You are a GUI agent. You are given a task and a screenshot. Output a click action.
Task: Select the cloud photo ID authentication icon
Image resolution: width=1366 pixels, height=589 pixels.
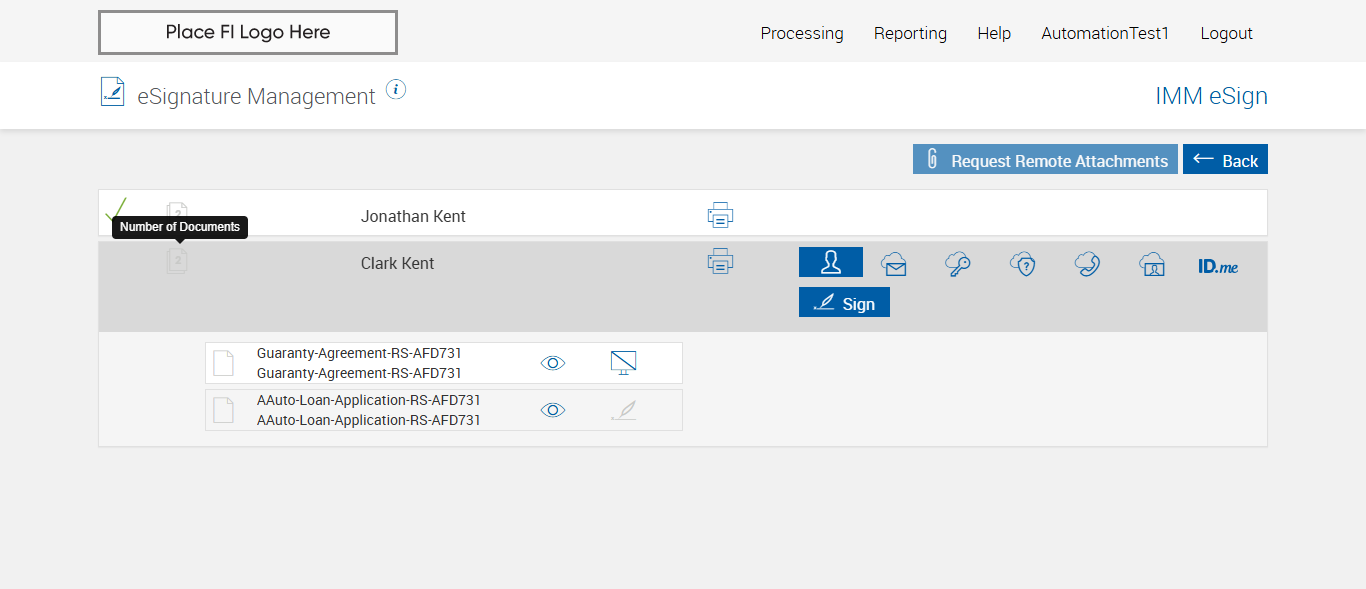click(1152, 264)
